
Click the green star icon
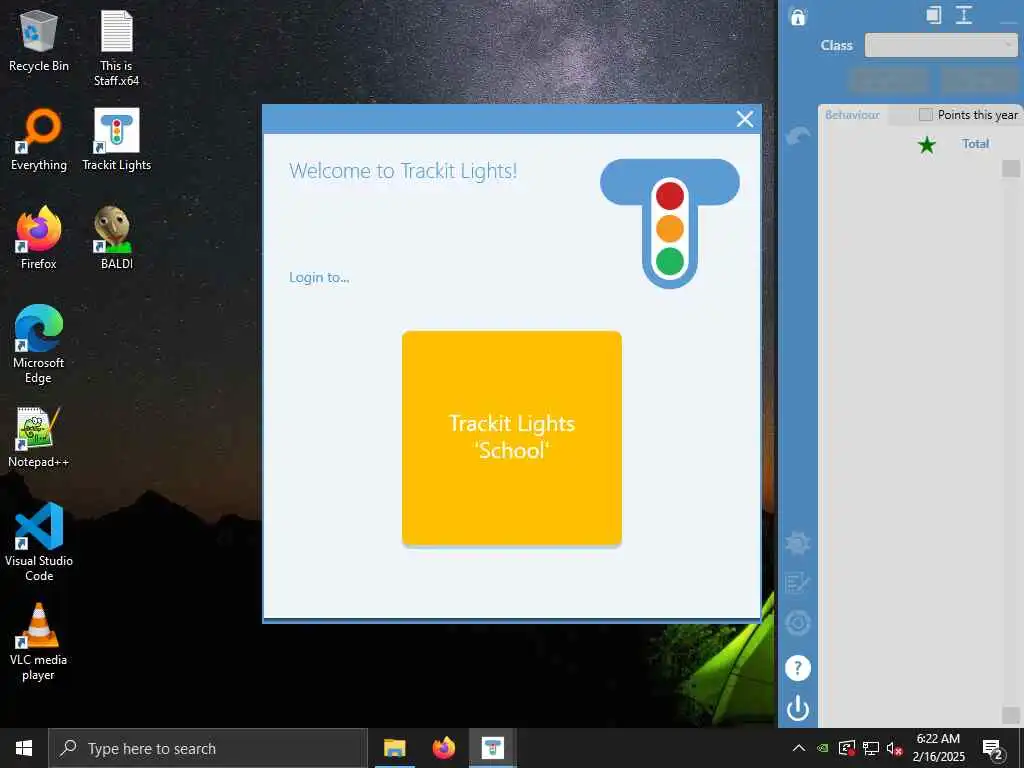pyautogui.click(x=926, y=144)
